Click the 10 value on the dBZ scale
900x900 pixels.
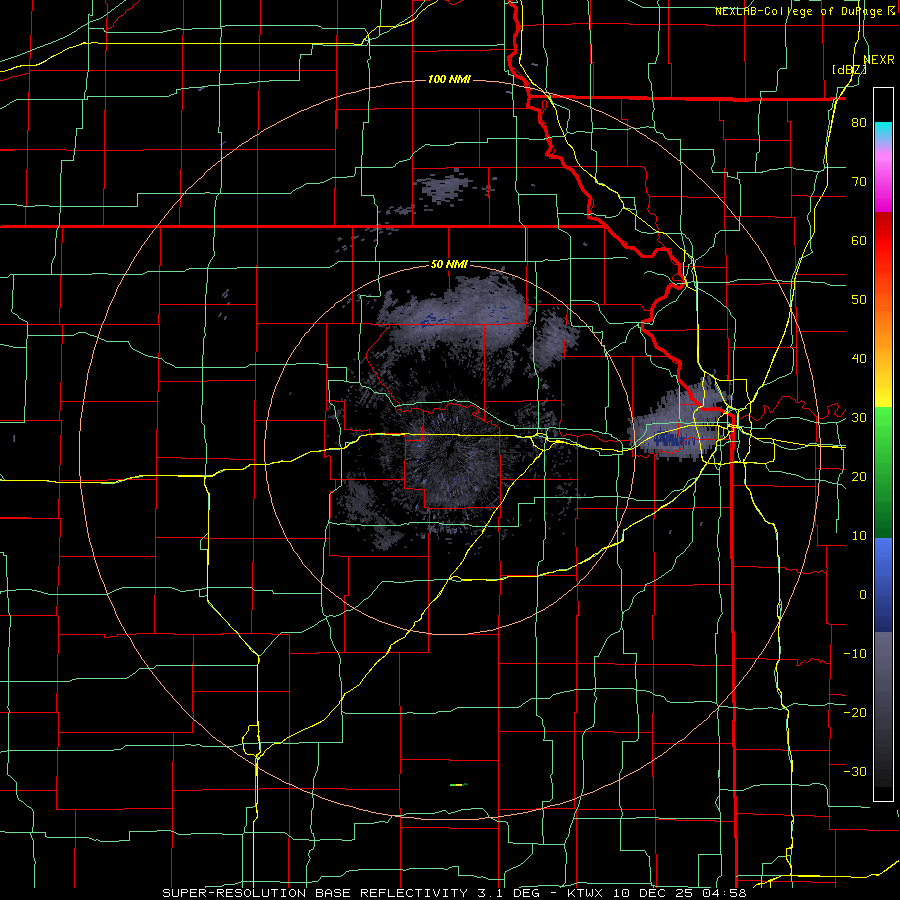859,536
